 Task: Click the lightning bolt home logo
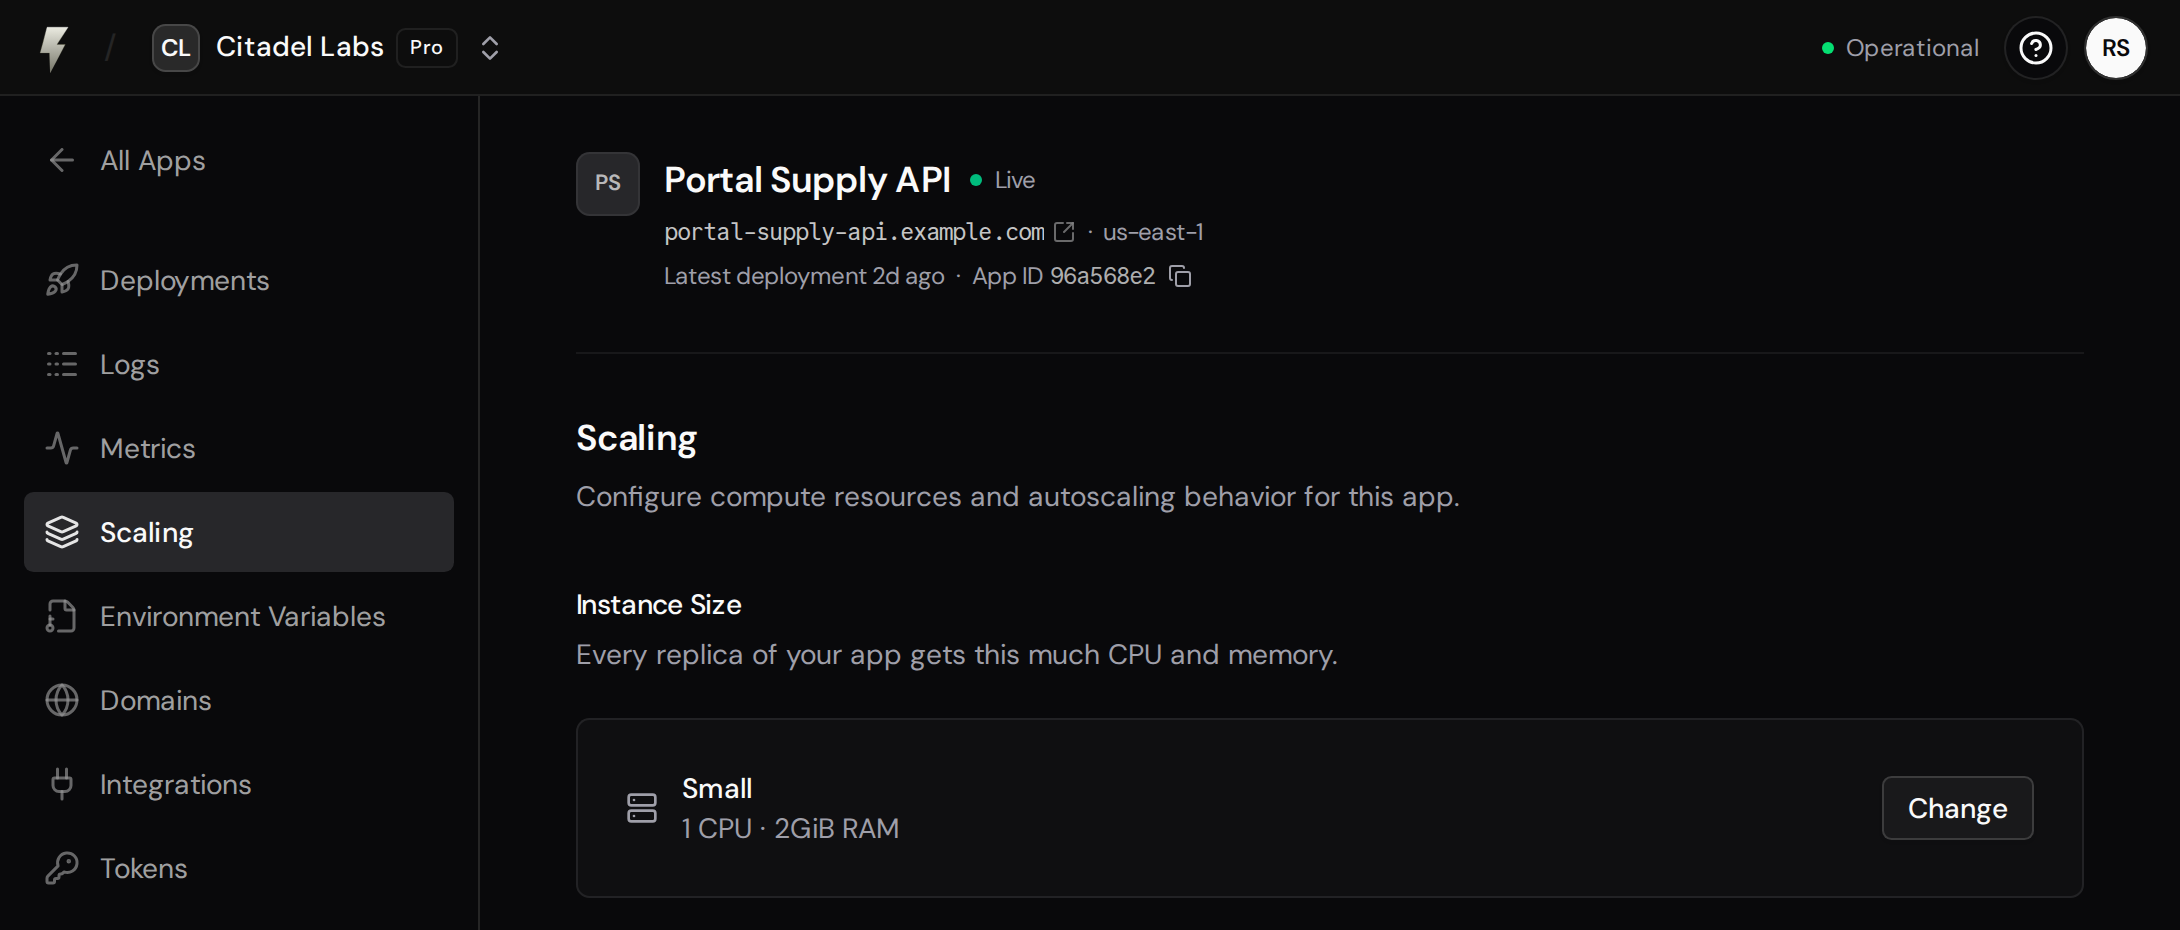pos(54,48)
